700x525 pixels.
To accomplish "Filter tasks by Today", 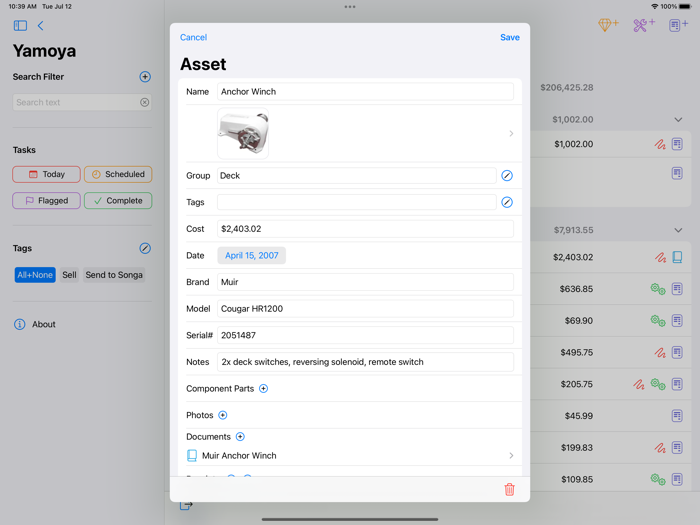I will tap(46, 174).
